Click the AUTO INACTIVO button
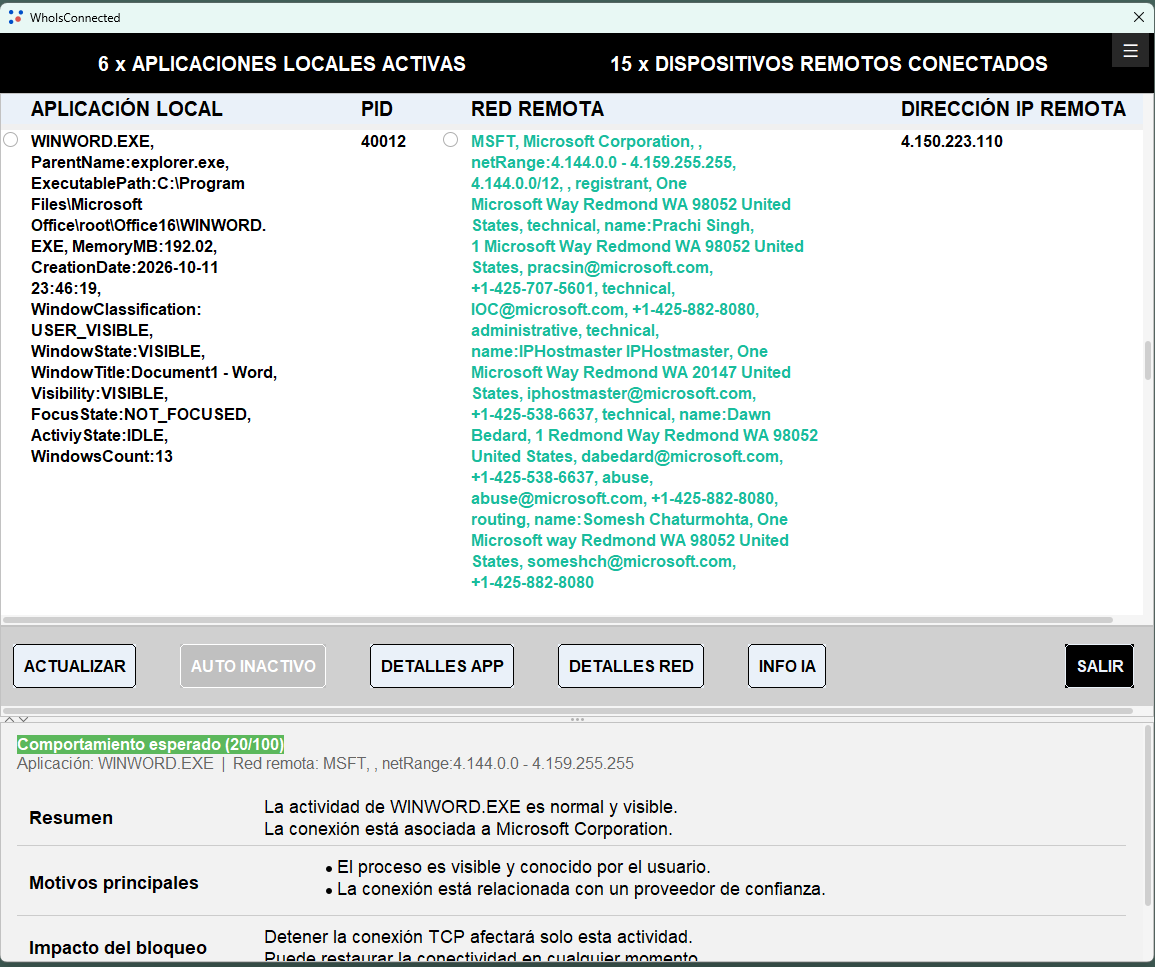The image size is (1155, 967). (x=253, y=666)
